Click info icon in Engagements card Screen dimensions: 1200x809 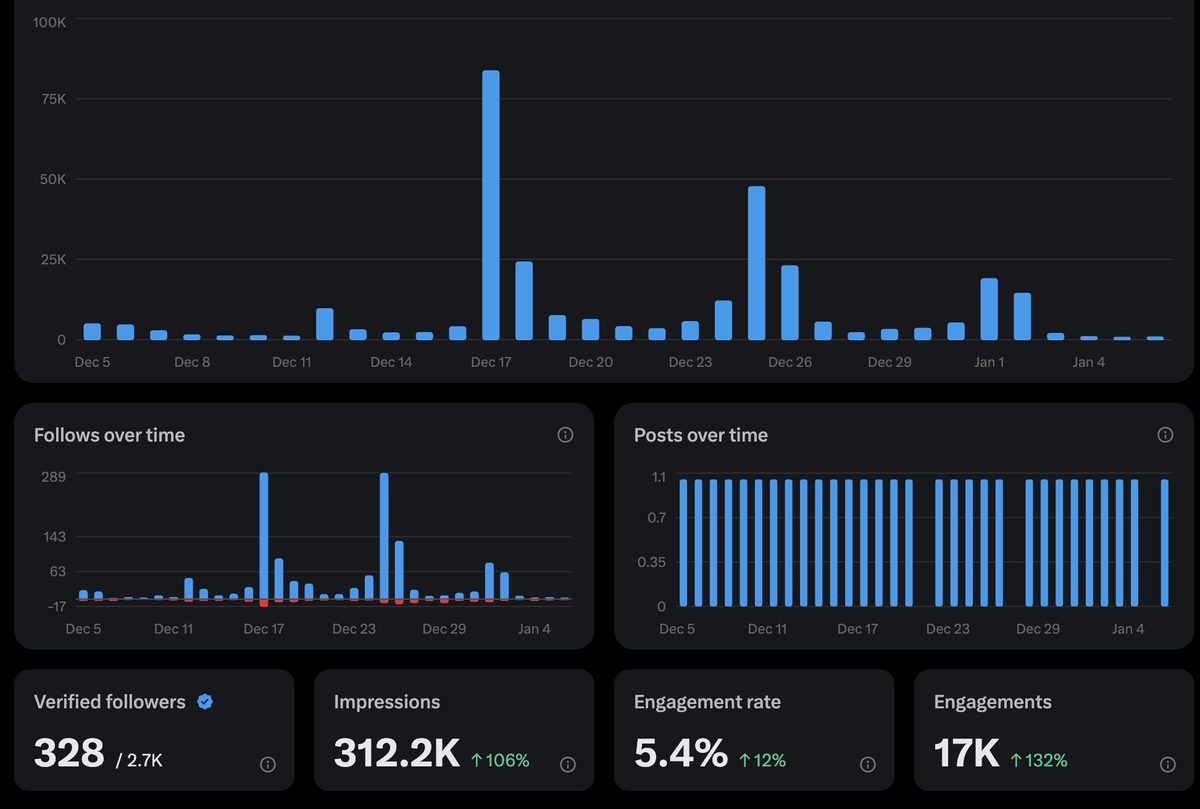click(x=1168, y=764)
